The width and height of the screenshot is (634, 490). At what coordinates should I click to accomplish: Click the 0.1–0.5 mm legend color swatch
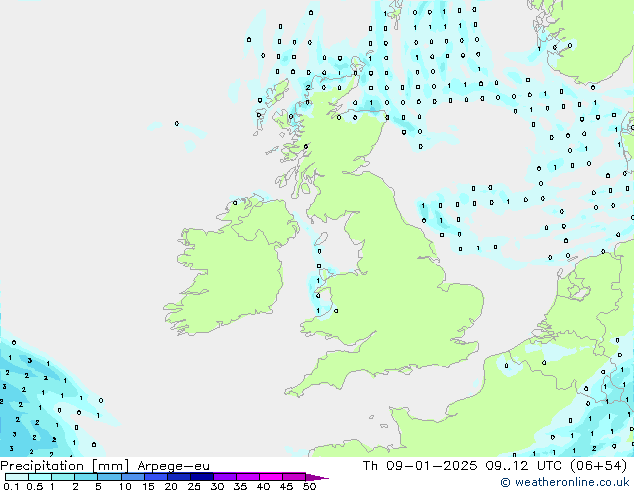(x=17, y=477)
